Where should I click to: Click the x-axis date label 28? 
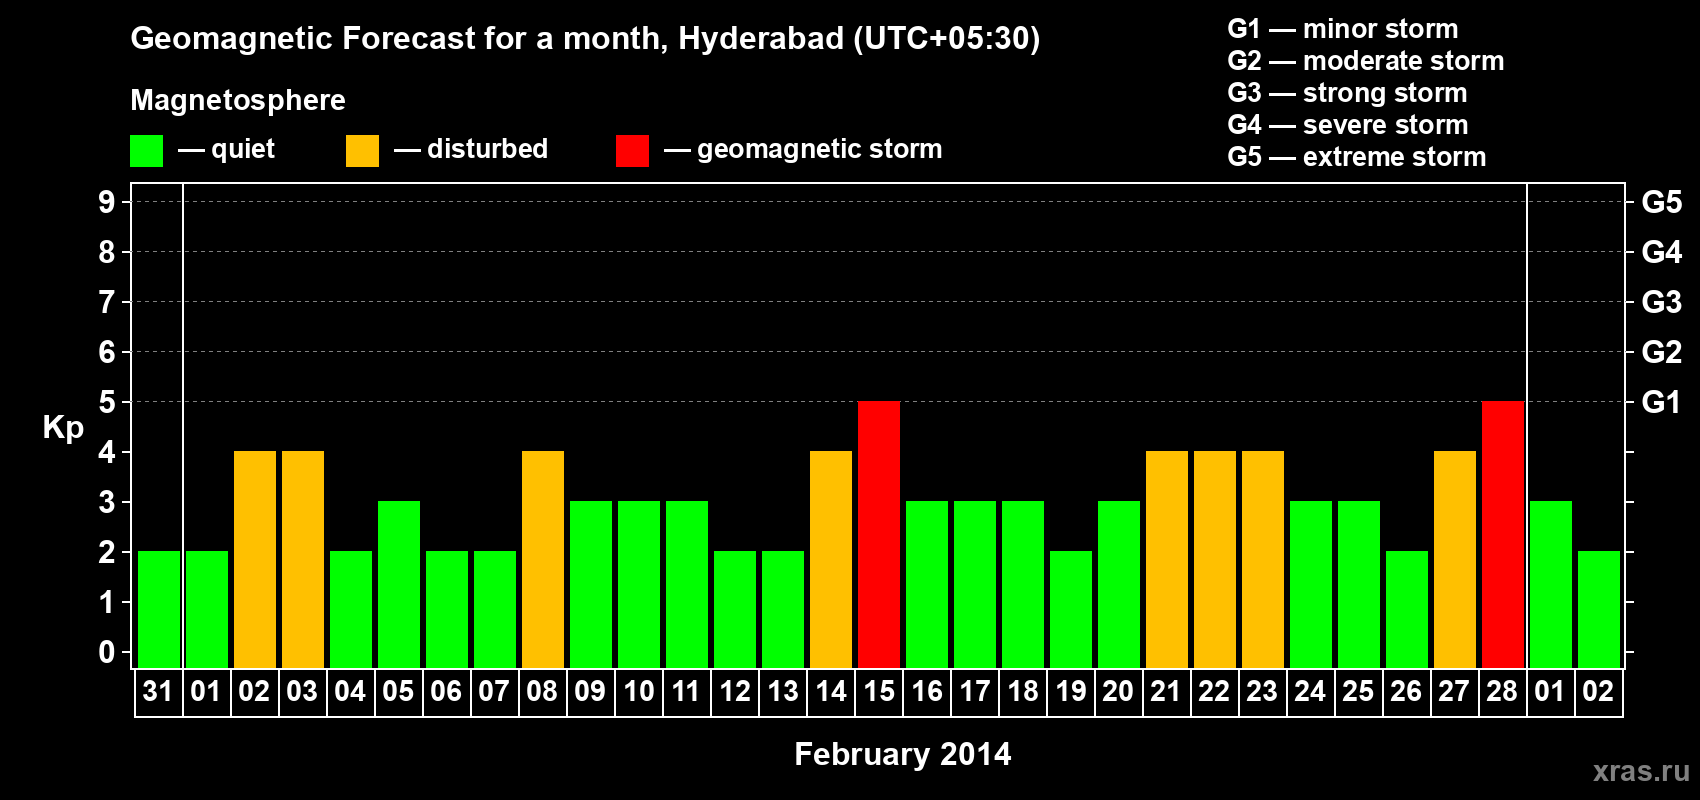(x=1502, y=692)
